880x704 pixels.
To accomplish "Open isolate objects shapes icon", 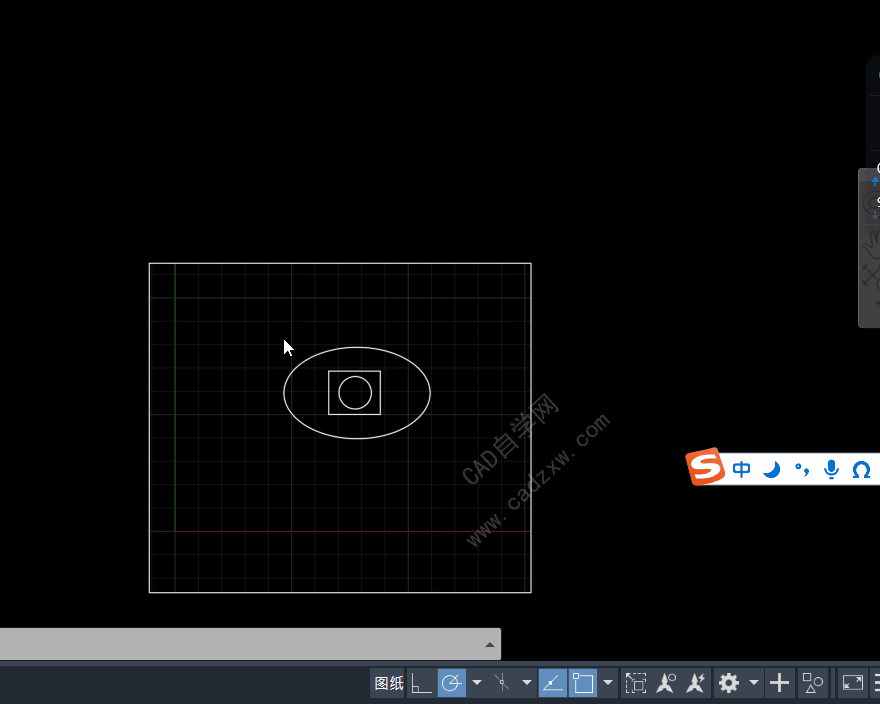I will click(x=812, y=683).
